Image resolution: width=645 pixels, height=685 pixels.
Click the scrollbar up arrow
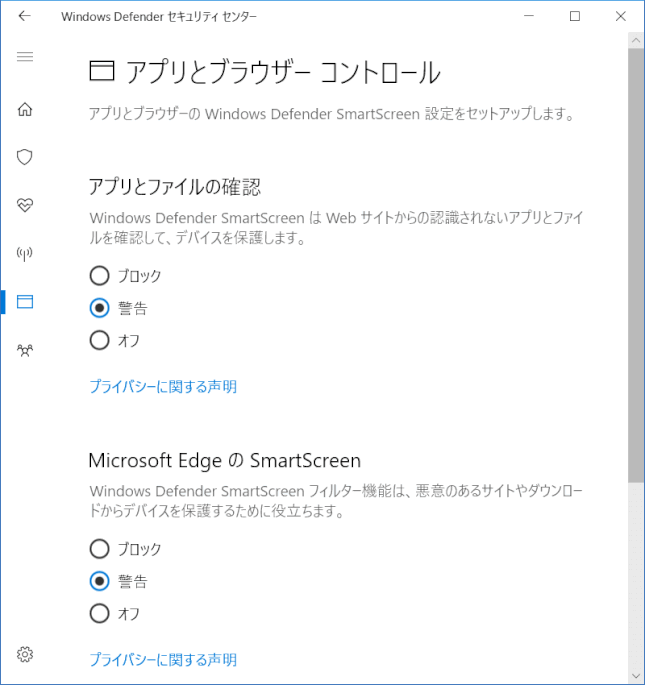coord(636,40)
